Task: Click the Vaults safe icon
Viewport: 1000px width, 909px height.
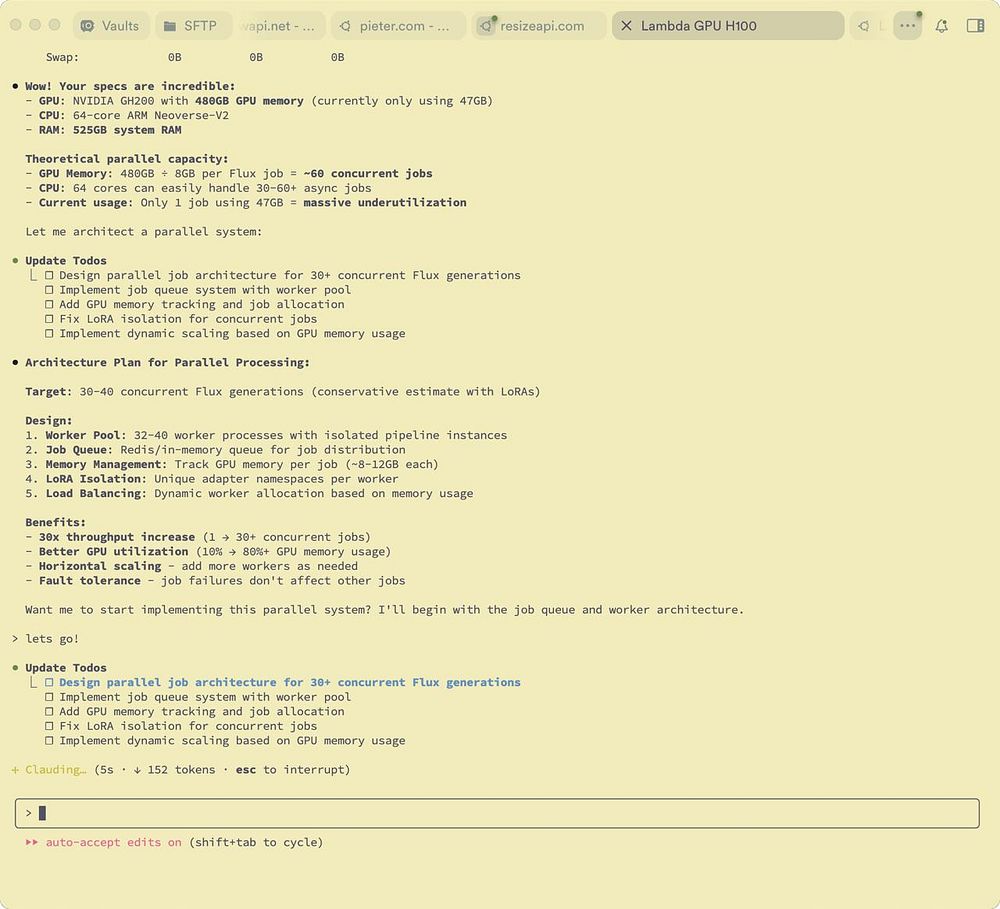Action: pyautogui.click(x=88, y=26)
